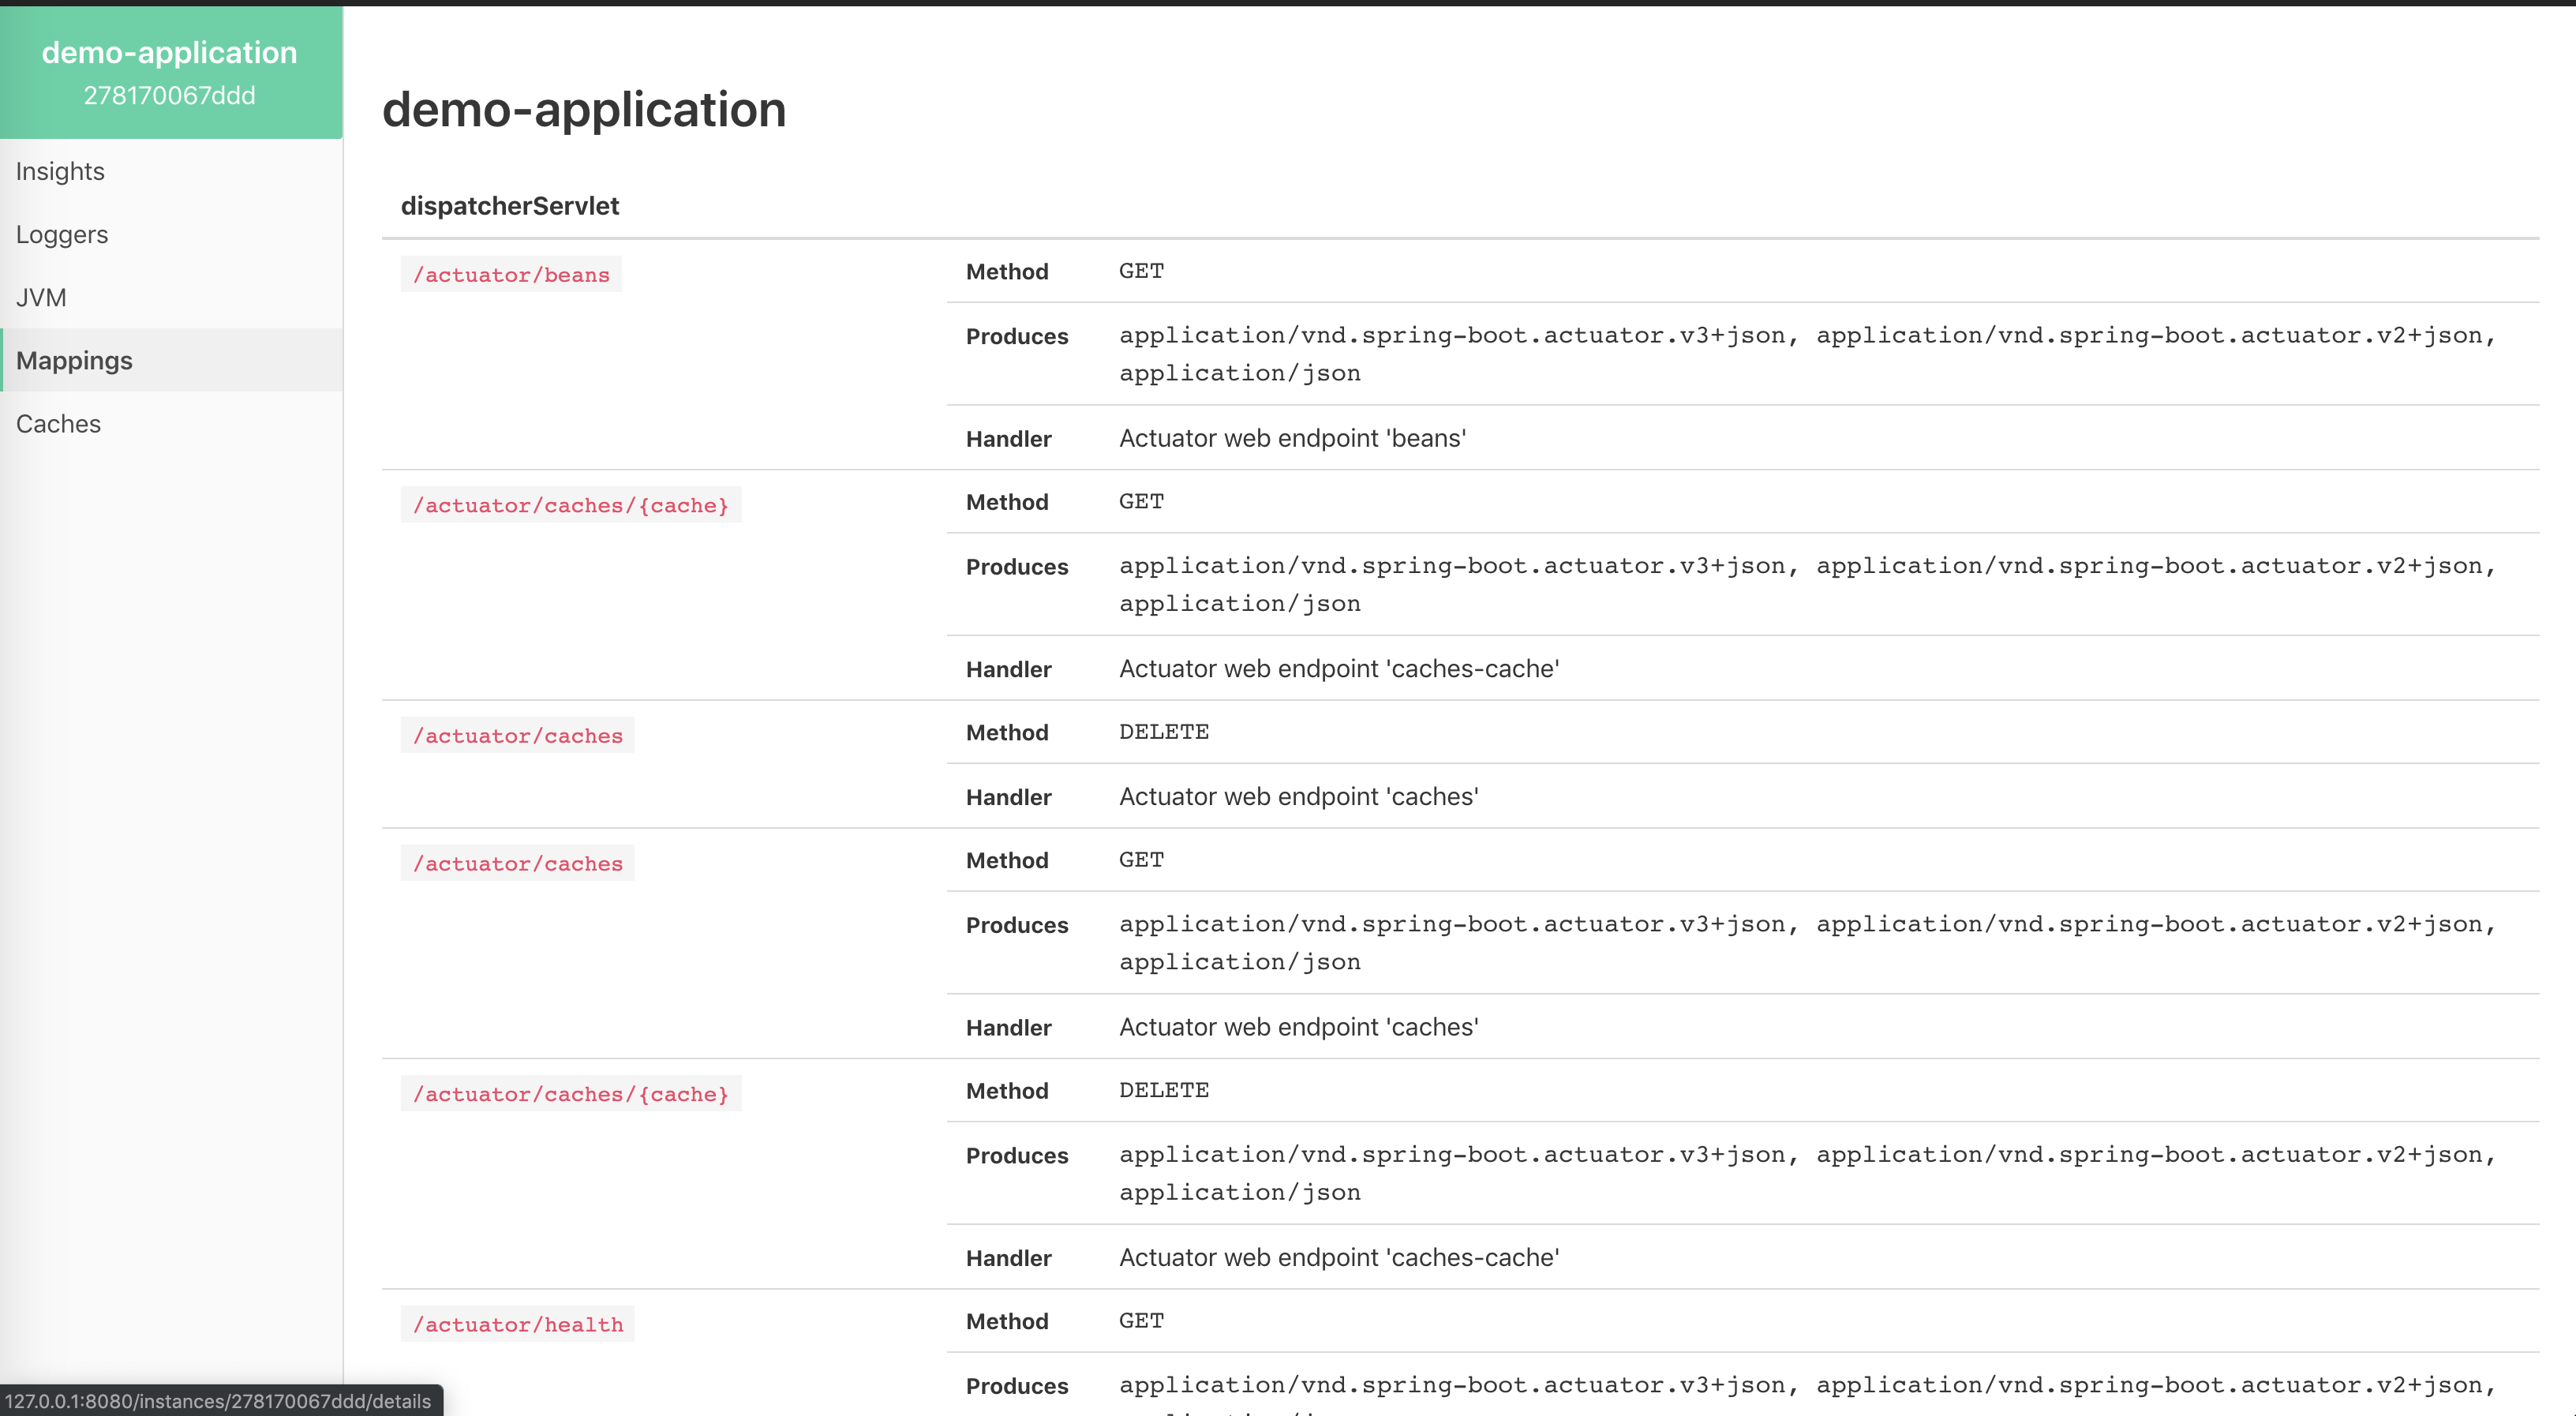Screen dimensions: 2576x1416
Task: Click handler text Actuator web endpoint 'beans'
Action: point(1292,438)
